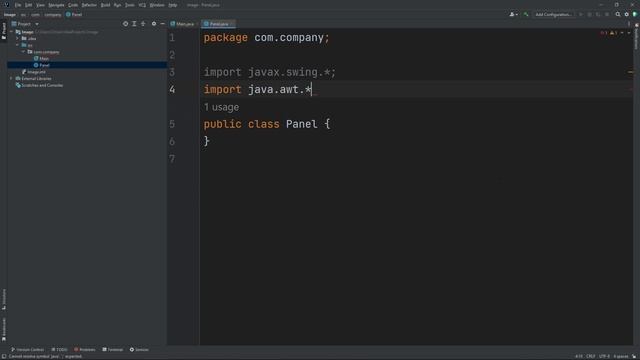Toggle Notifications side stripe button

tap(636, 37)
